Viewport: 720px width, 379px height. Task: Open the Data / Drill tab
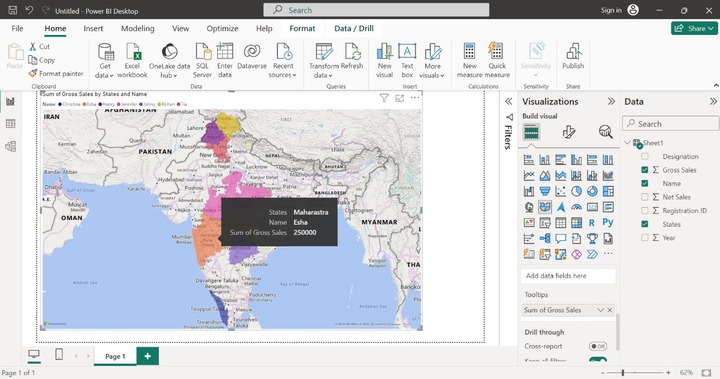354,28
